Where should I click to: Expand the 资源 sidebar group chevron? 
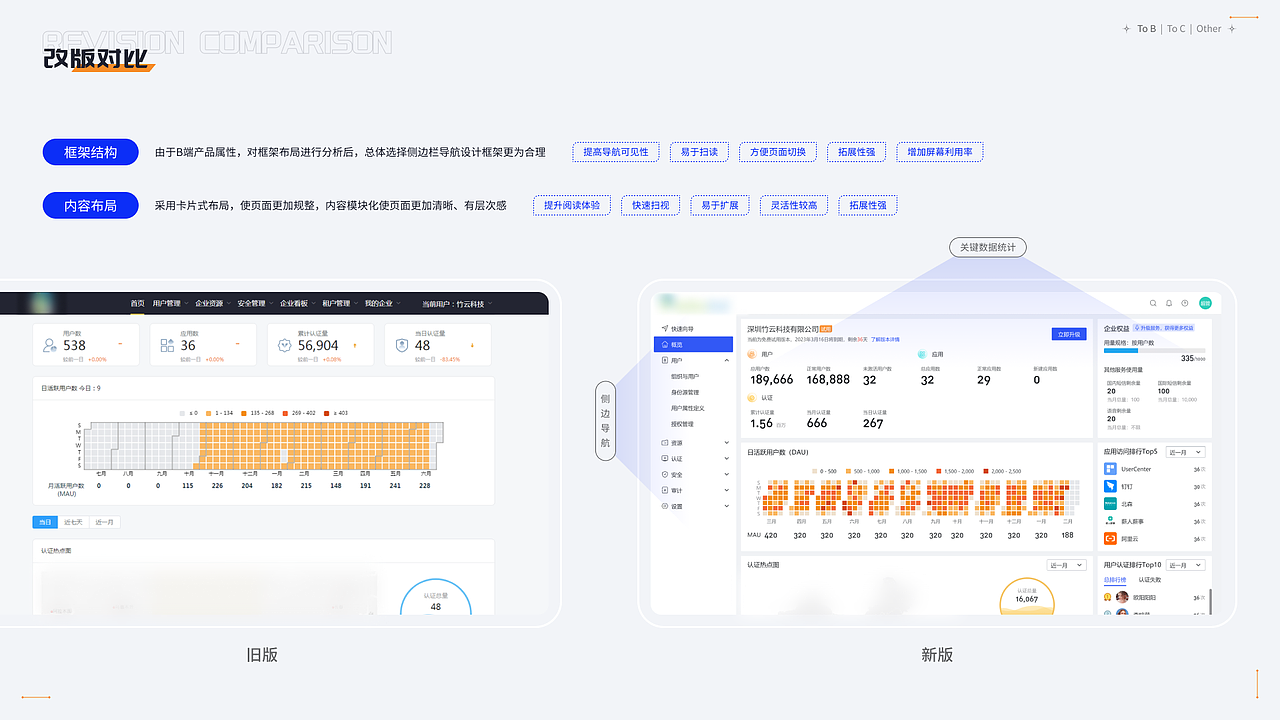pos(727,442)
